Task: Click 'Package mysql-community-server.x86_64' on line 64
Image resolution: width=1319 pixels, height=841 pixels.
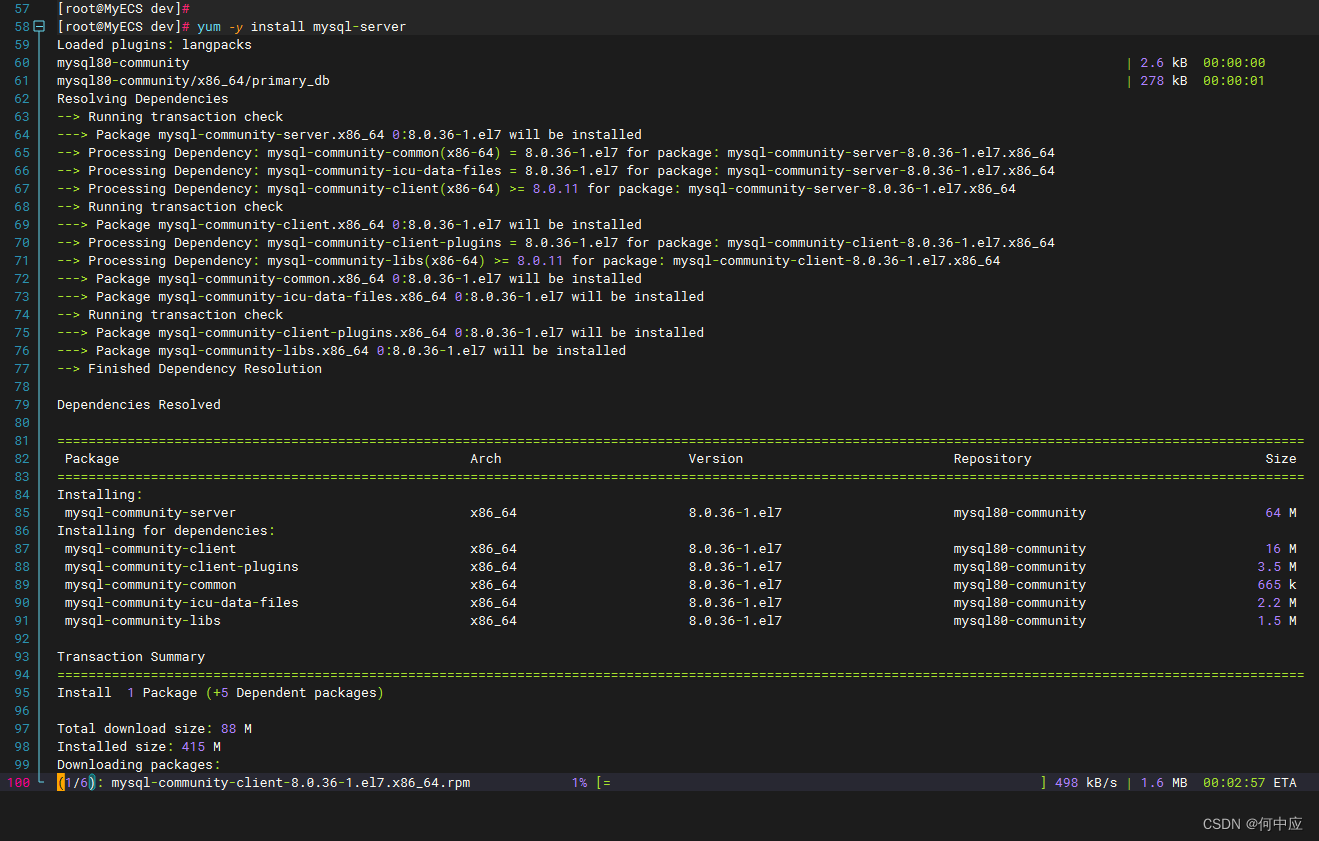Action: tap(240, 135)
